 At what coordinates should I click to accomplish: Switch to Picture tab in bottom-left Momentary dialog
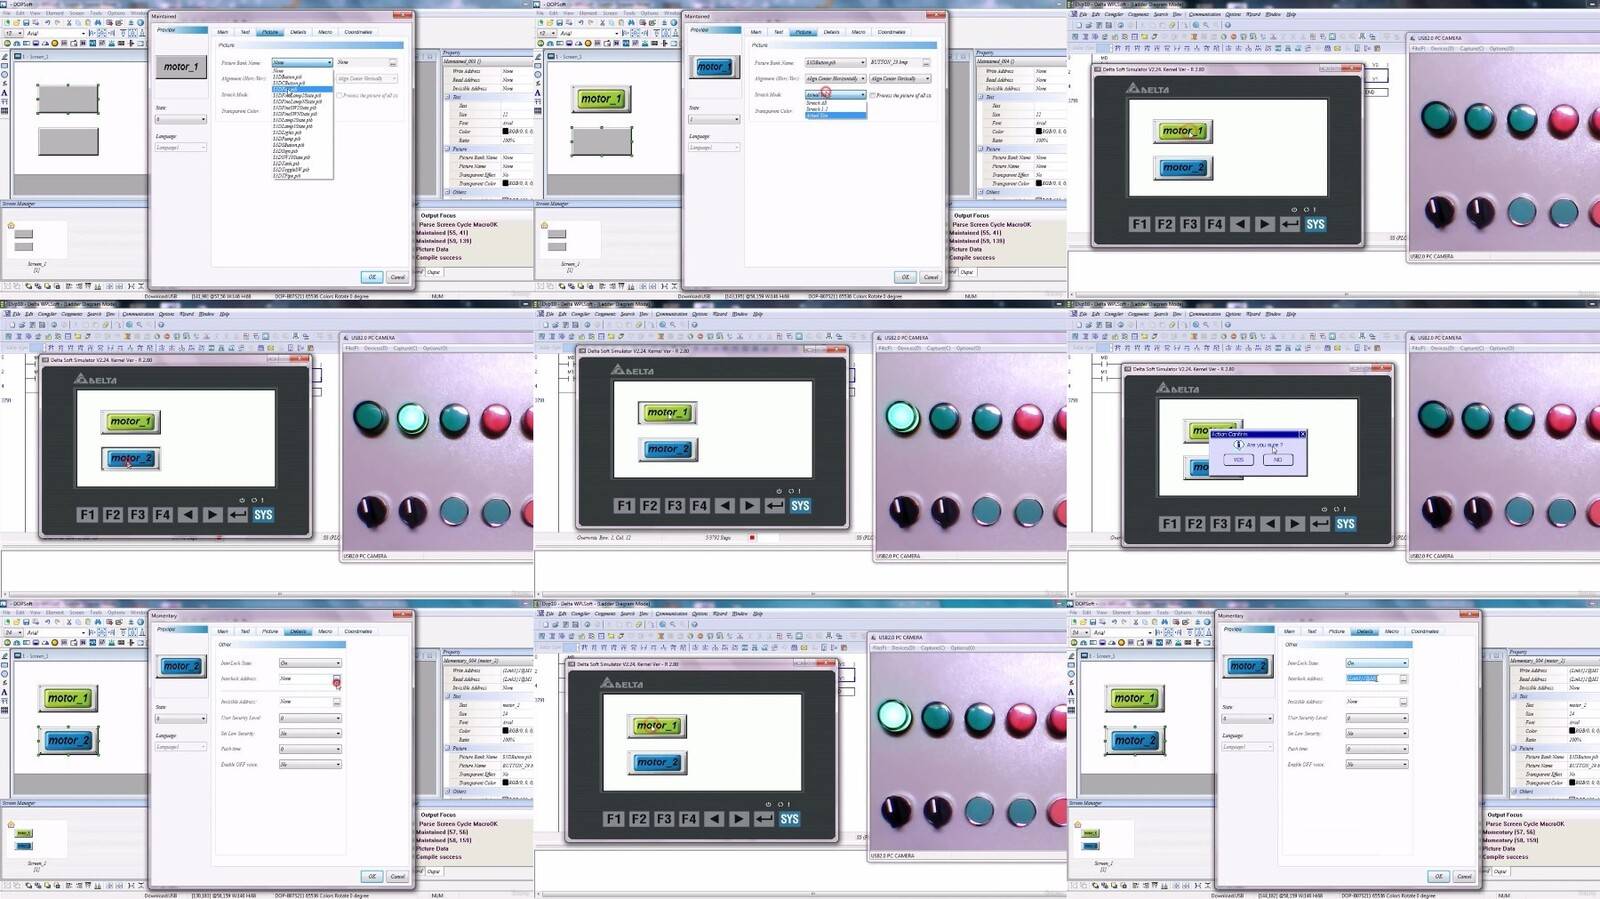270,631
